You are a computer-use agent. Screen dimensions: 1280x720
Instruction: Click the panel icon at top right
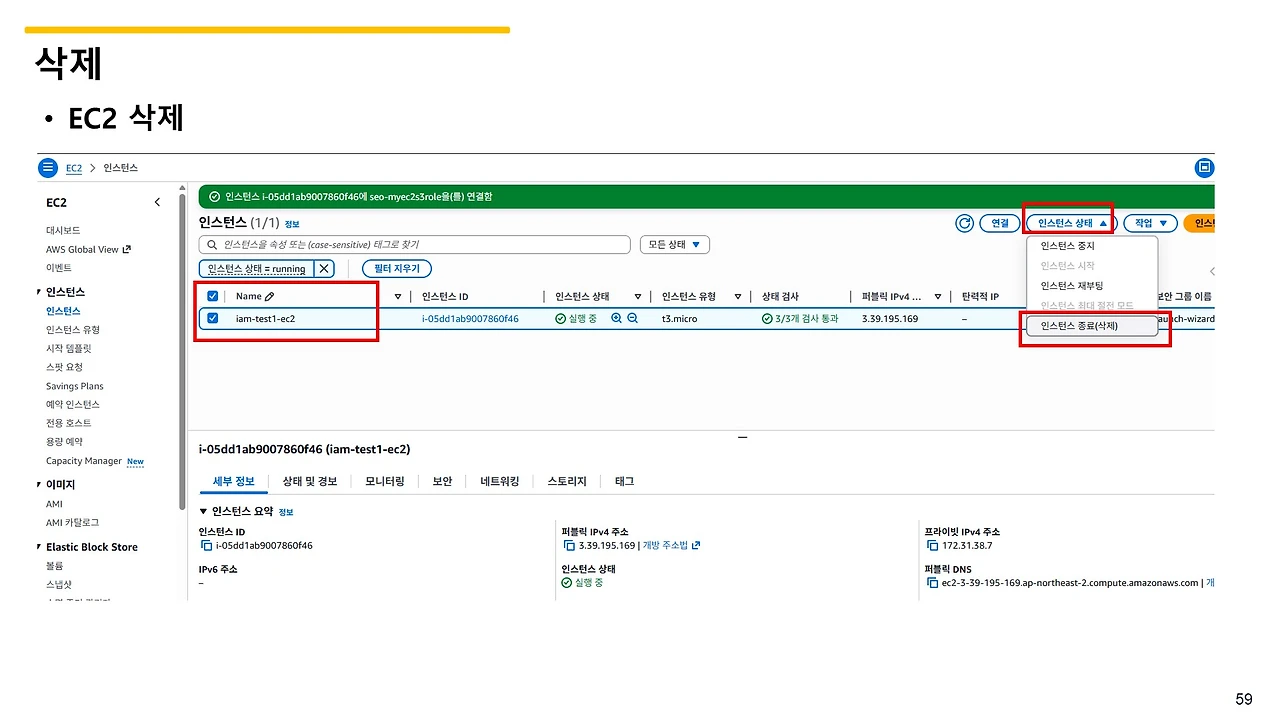[1205, 168]
